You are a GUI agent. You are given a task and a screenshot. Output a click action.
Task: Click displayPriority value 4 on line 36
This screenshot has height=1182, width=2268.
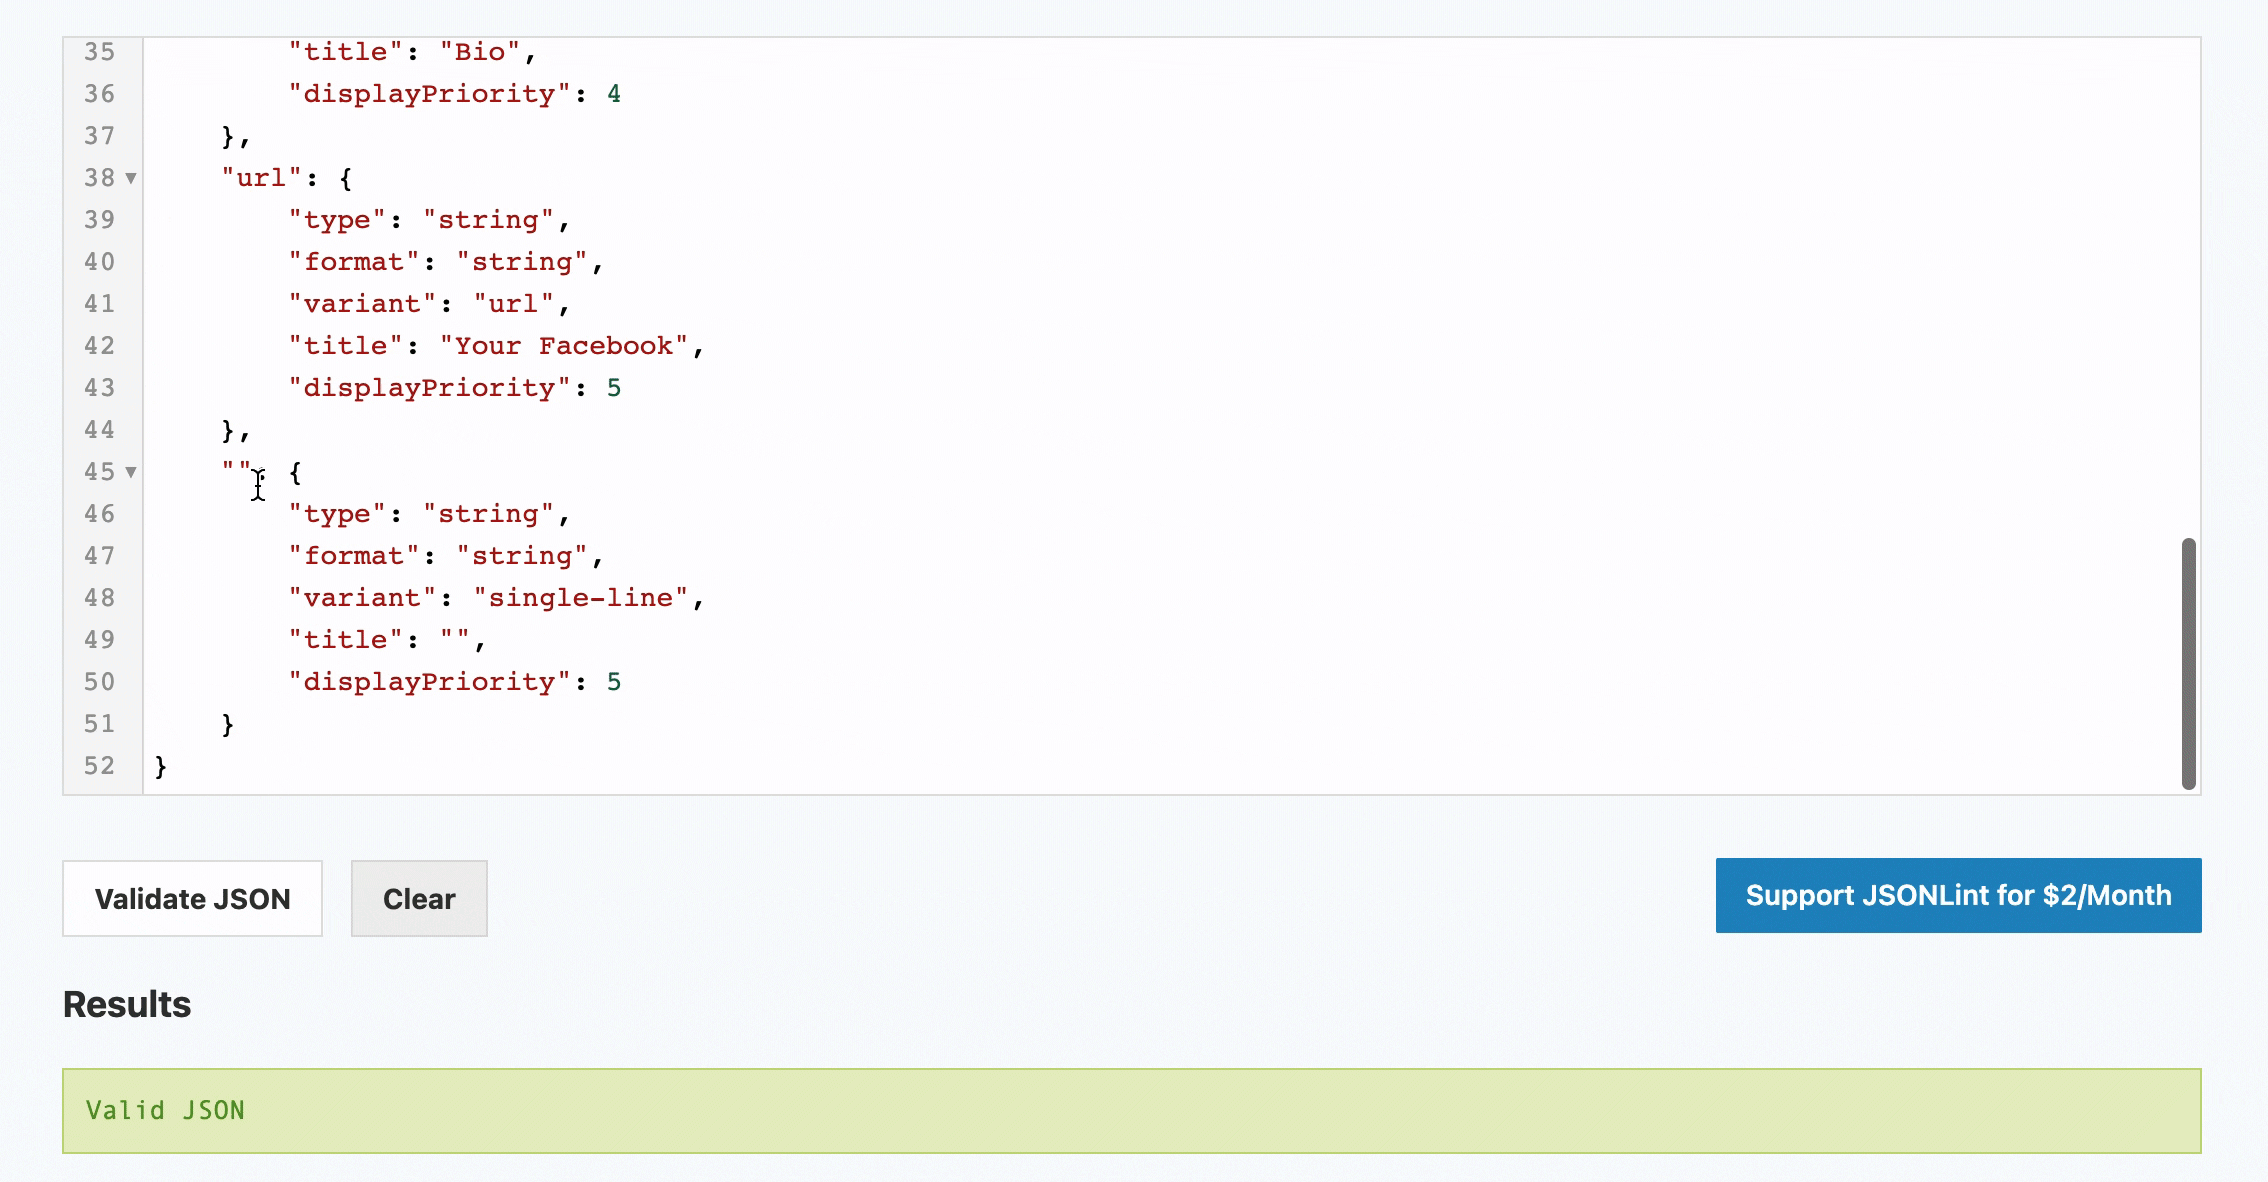coord(614,94)
